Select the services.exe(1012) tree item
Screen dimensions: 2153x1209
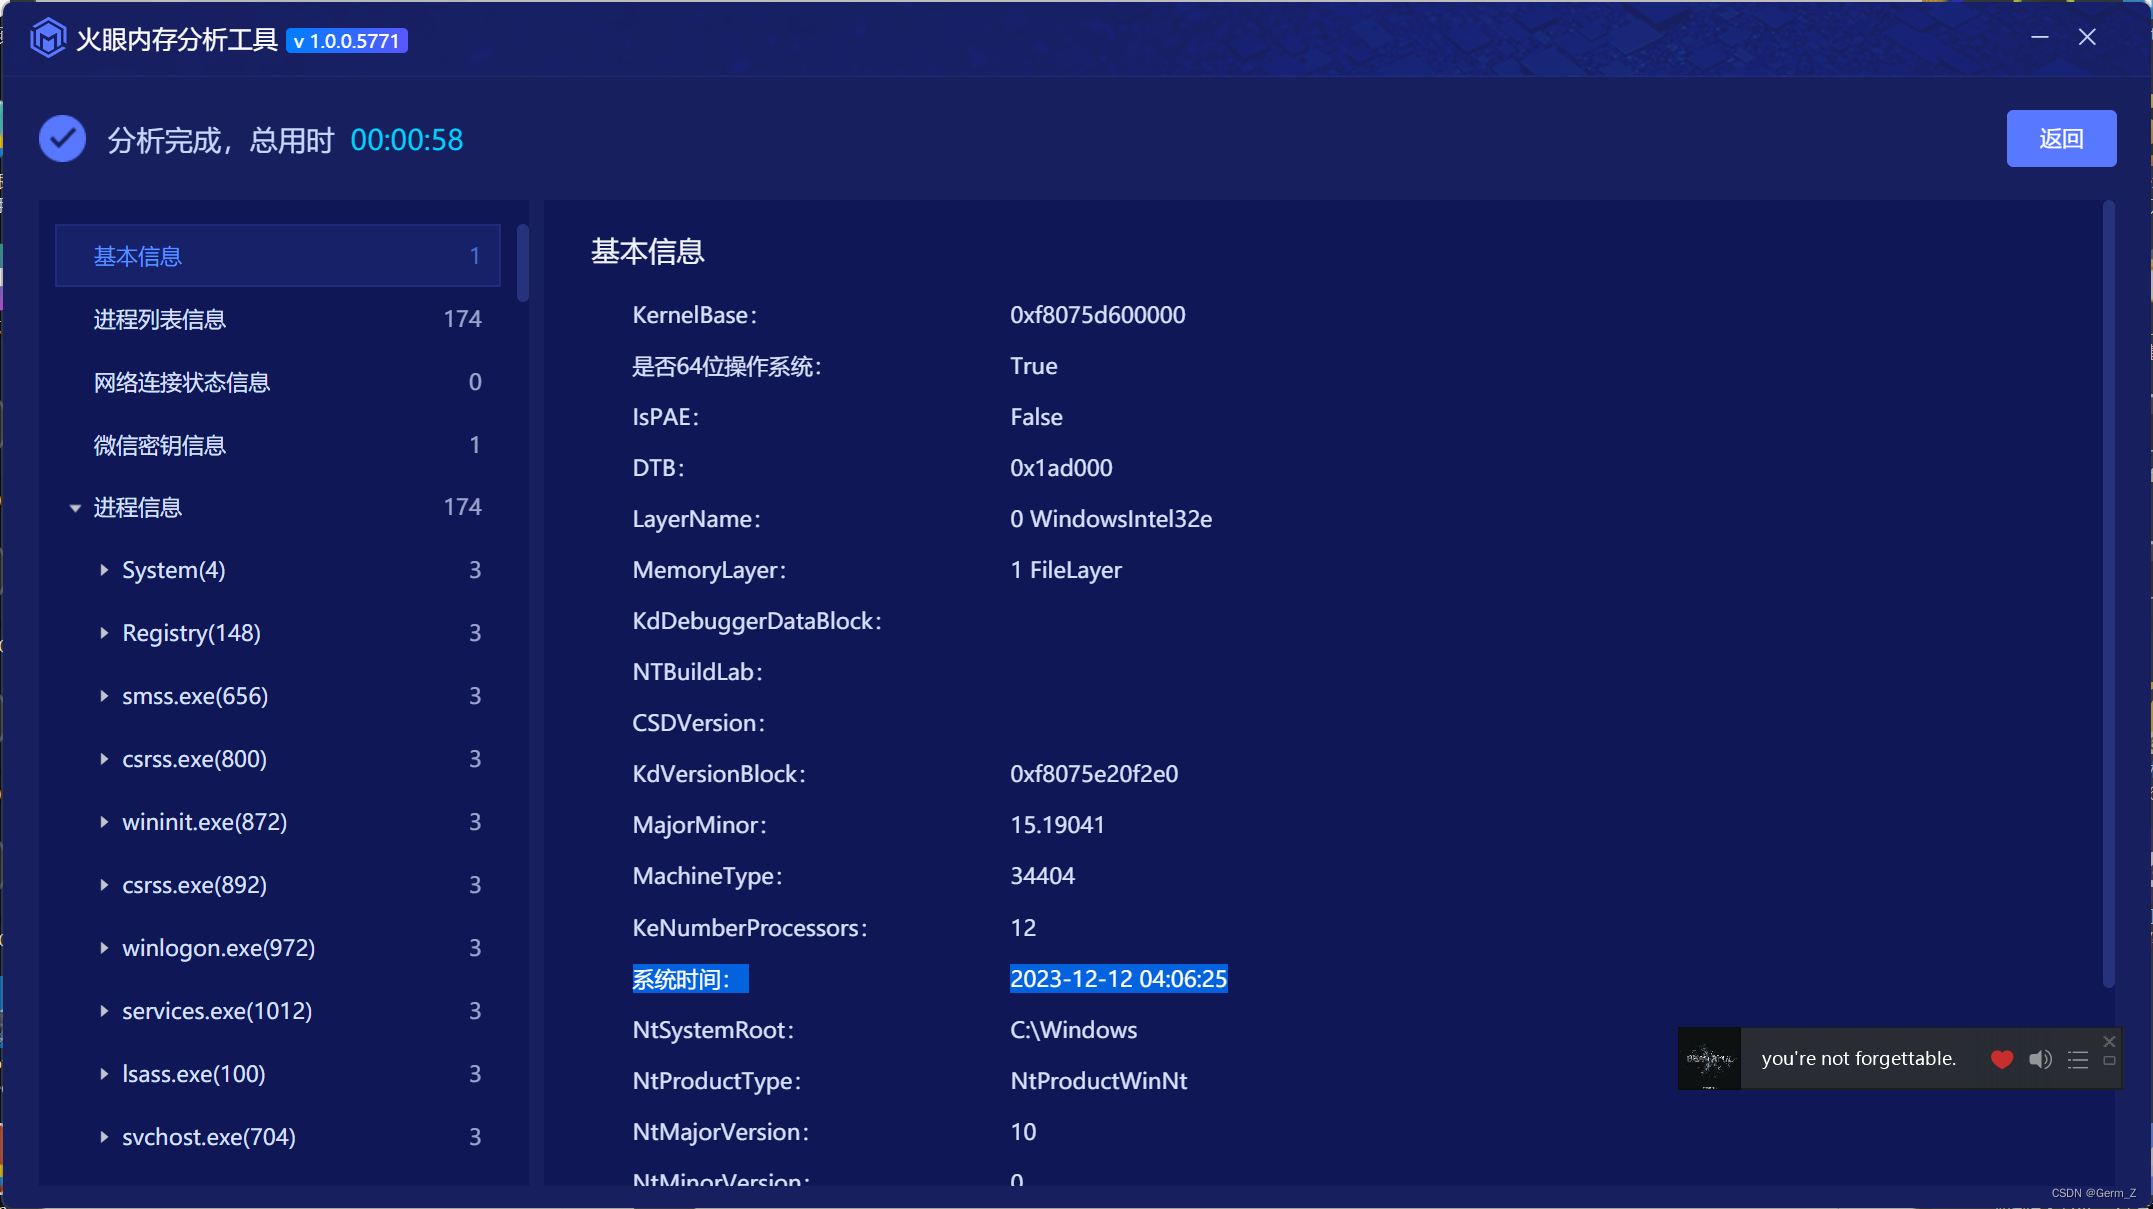pos(217,1011)
